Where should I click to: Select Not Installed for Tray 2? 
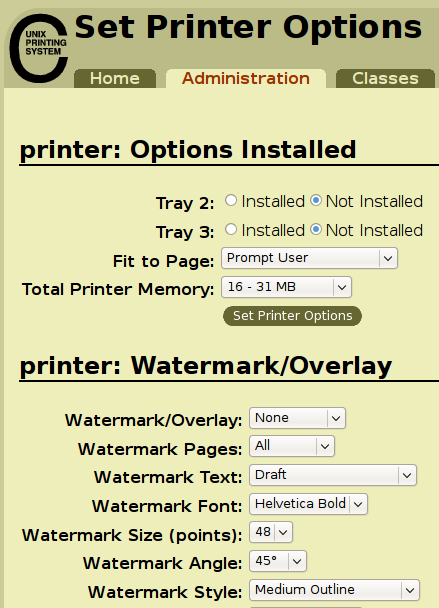316,200
